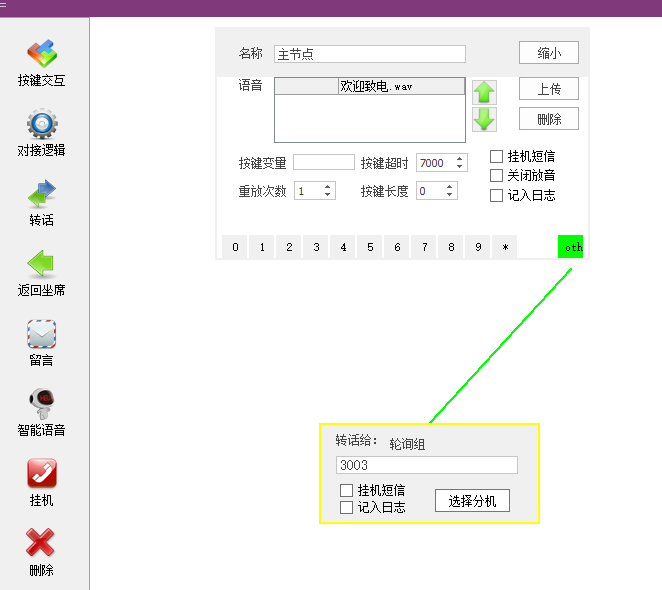Click the 选择分机 button
This screenshot has height=590, width=662.
472,501
